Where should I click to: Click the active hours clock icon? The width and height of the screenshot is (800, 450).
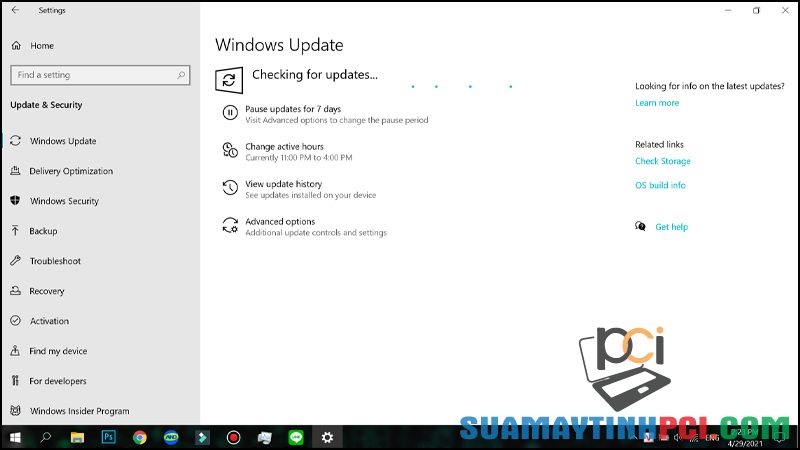[230, 150]
